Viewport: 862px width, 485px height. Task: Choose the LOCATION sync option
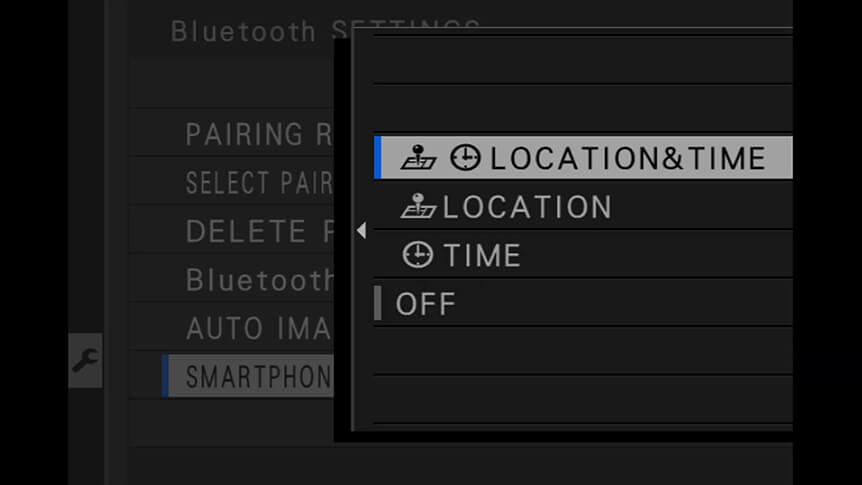pyautogui.click(x=583, y=207)
